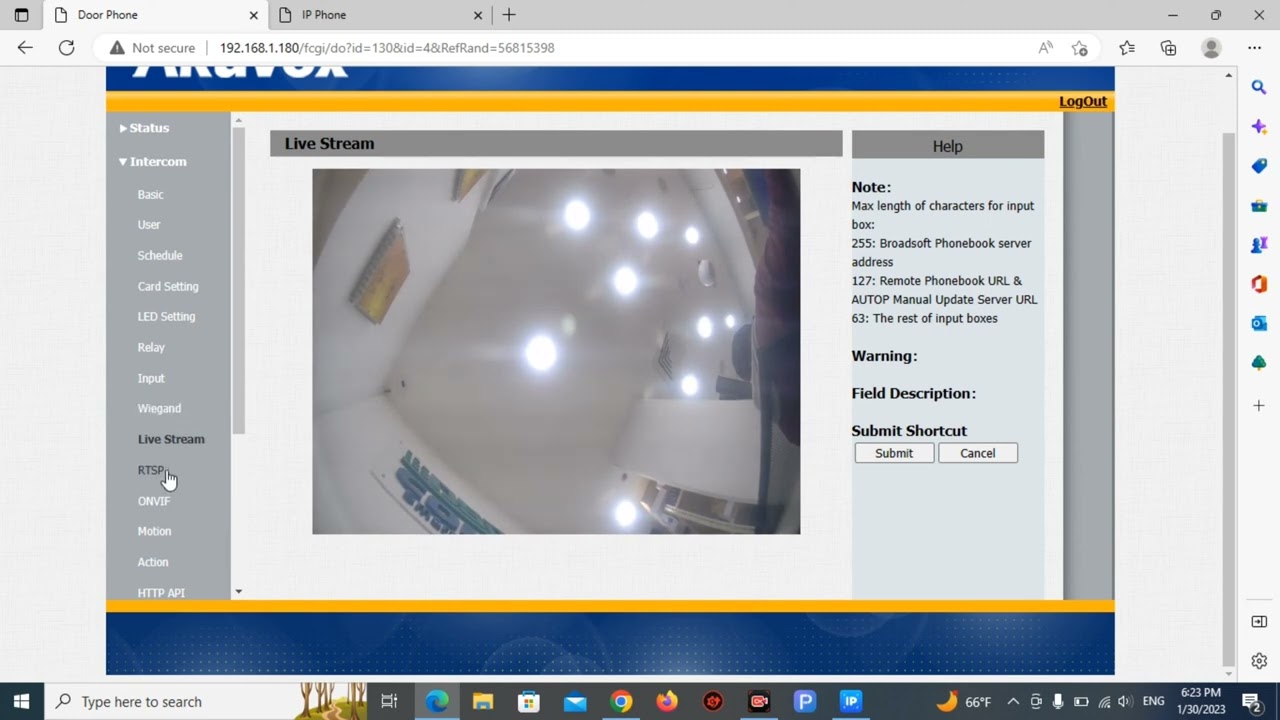Viewport: 1280px width, 720px height.
Task: Open sidebar settings gear icon
Action: tap(1259, 661)
